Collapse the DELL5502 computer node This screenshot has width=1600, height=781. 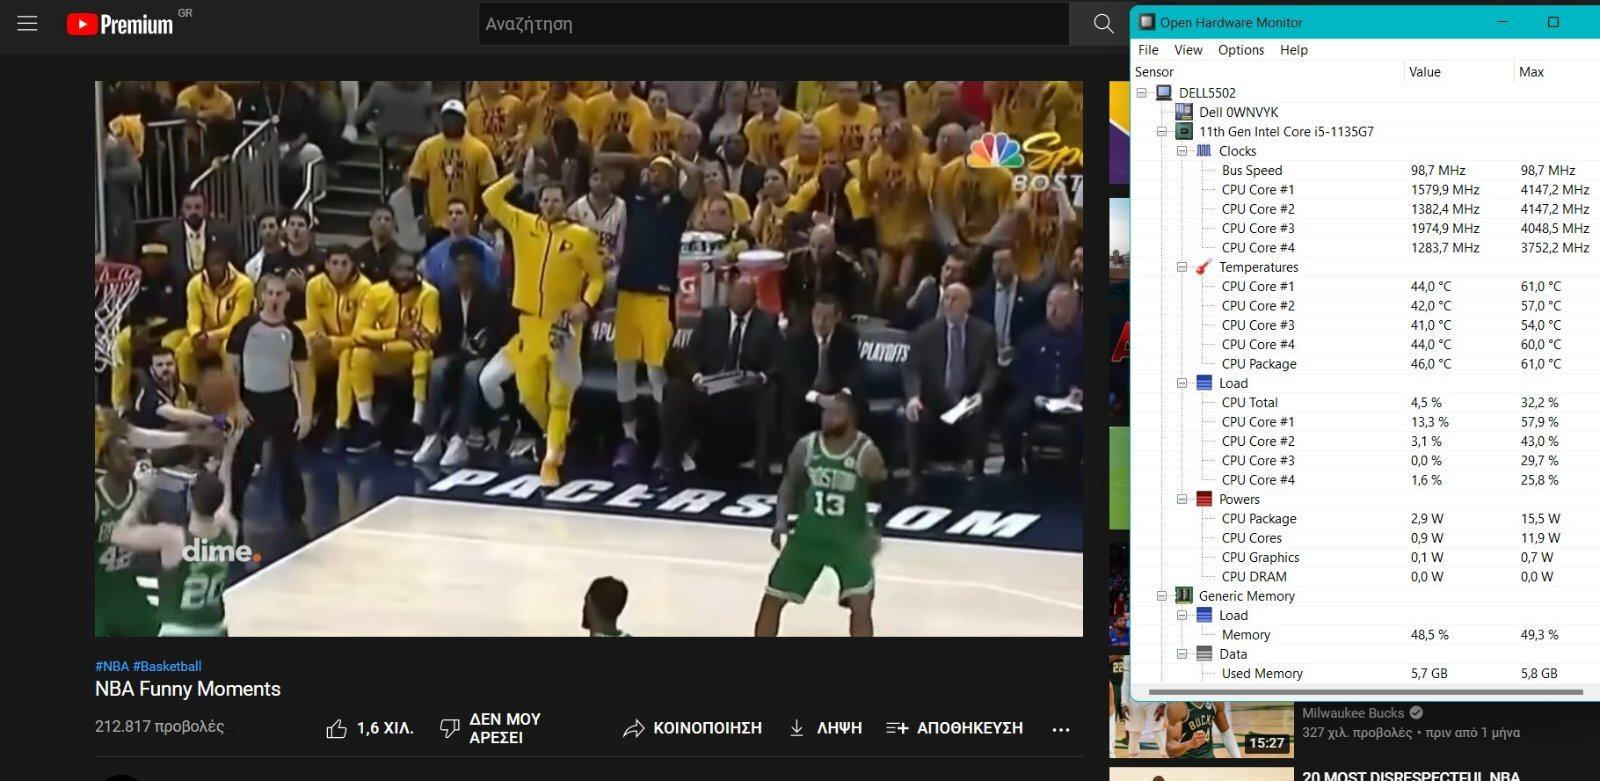[1142, 93]
